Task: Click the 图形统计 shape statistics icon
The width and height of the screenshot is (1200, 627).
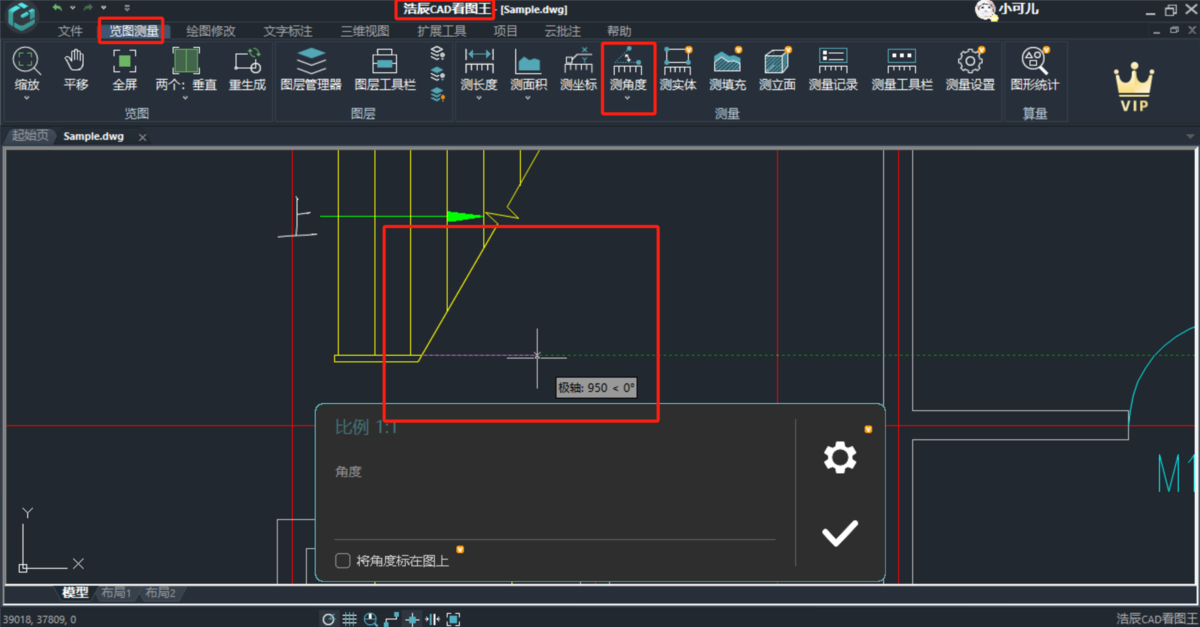Action: click(1034, 68)
